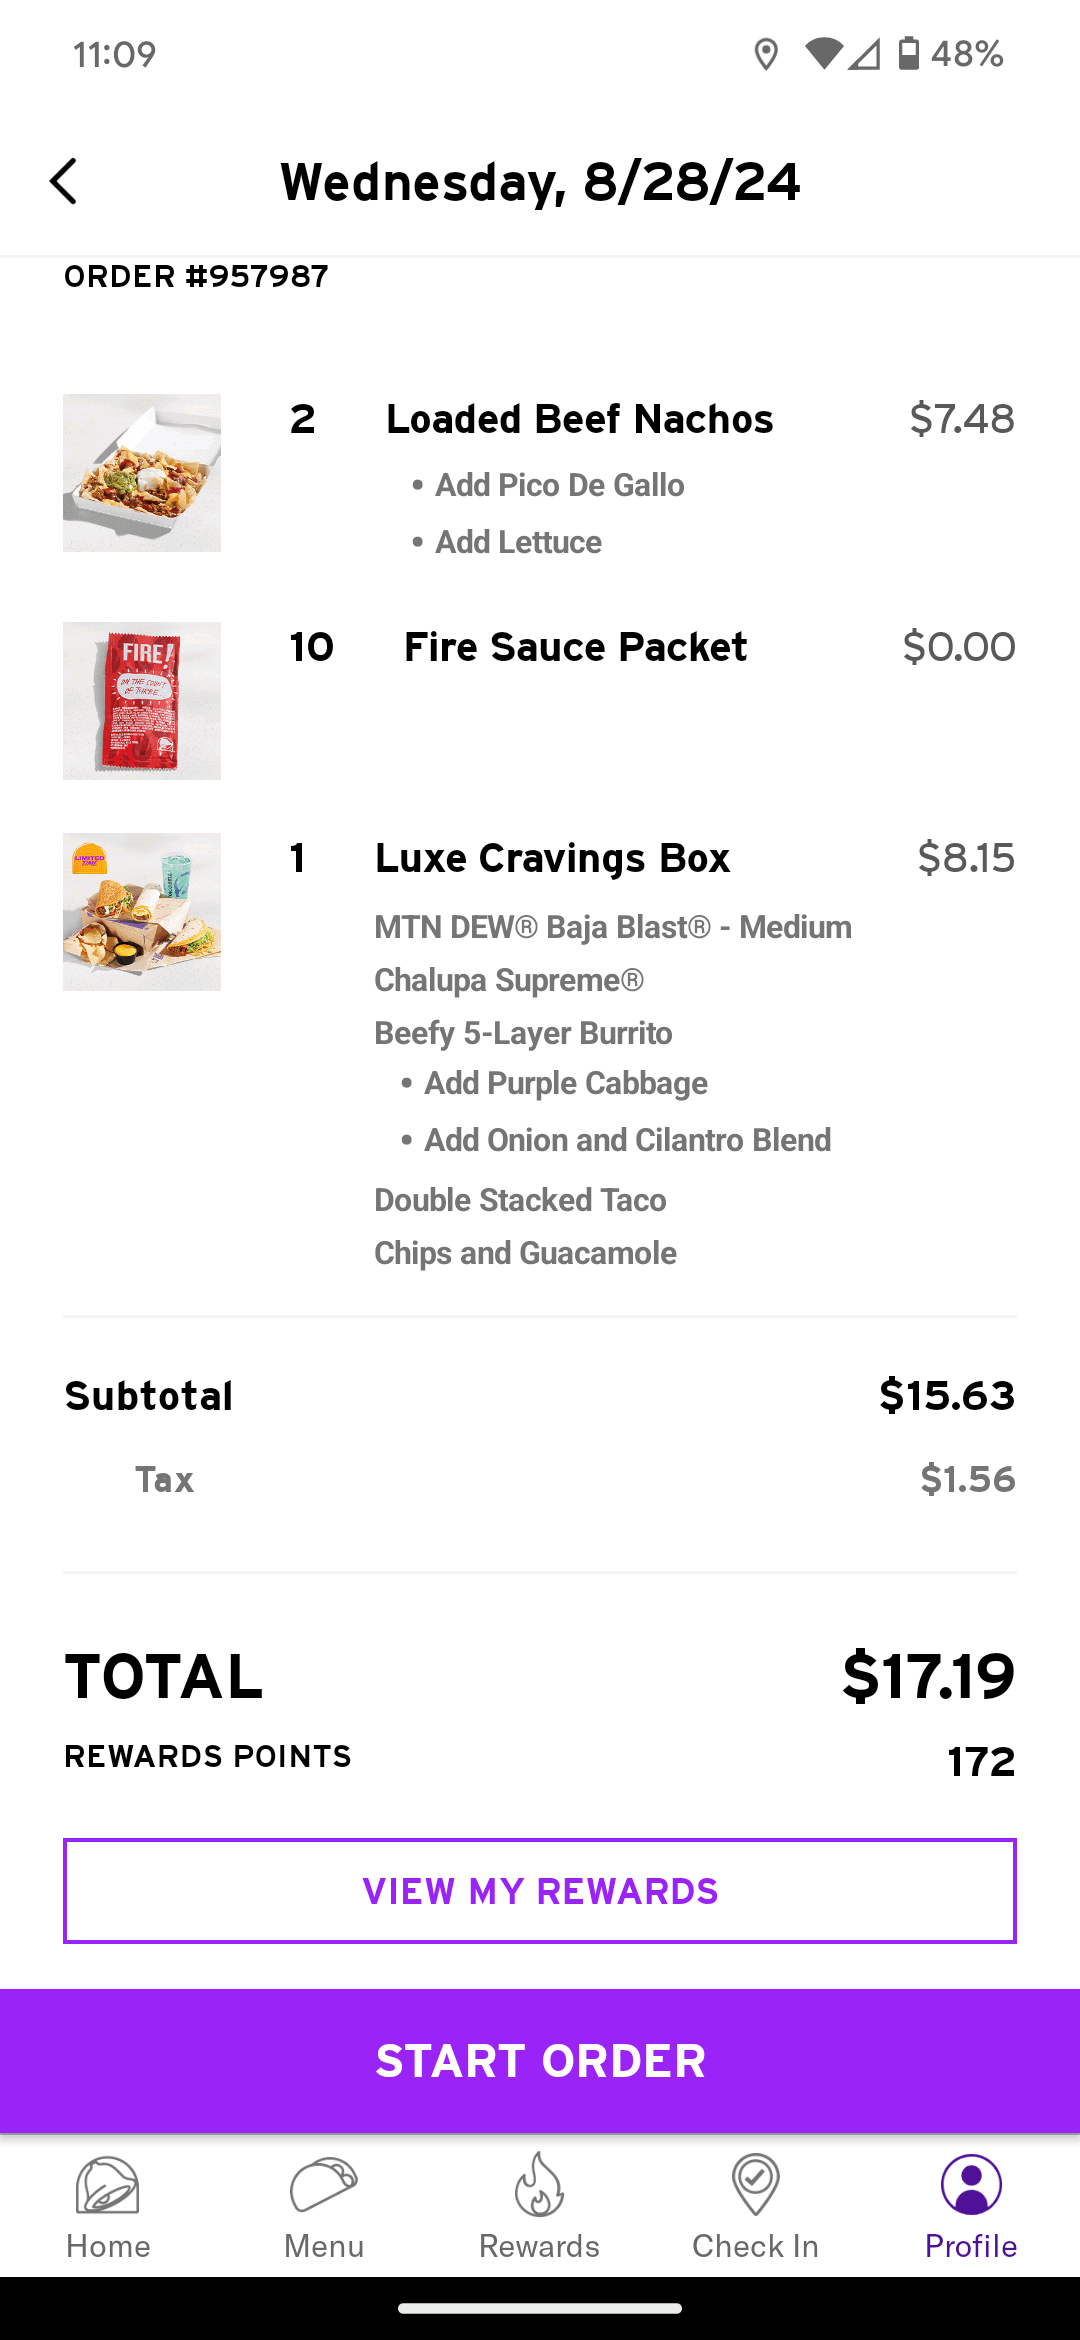Tap the order number 957987 label

[196, 277]
